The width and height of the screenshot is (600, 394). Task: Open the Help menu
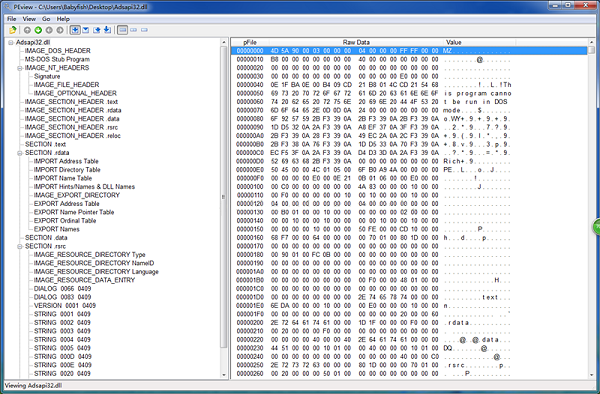pos(63,19)
